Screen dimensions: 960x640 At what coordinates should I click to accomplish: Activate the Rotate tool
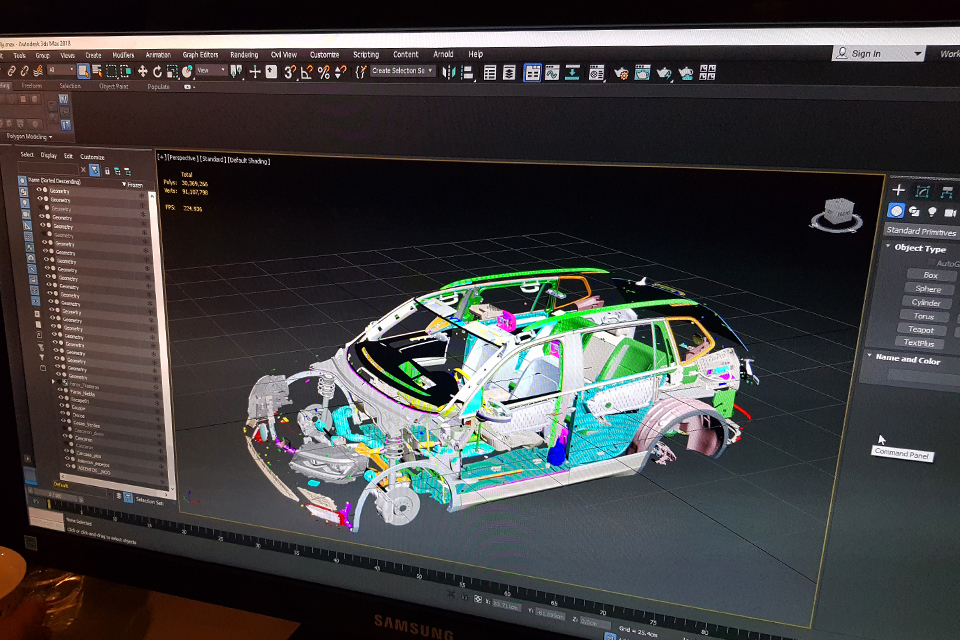(x=158, y=71)
